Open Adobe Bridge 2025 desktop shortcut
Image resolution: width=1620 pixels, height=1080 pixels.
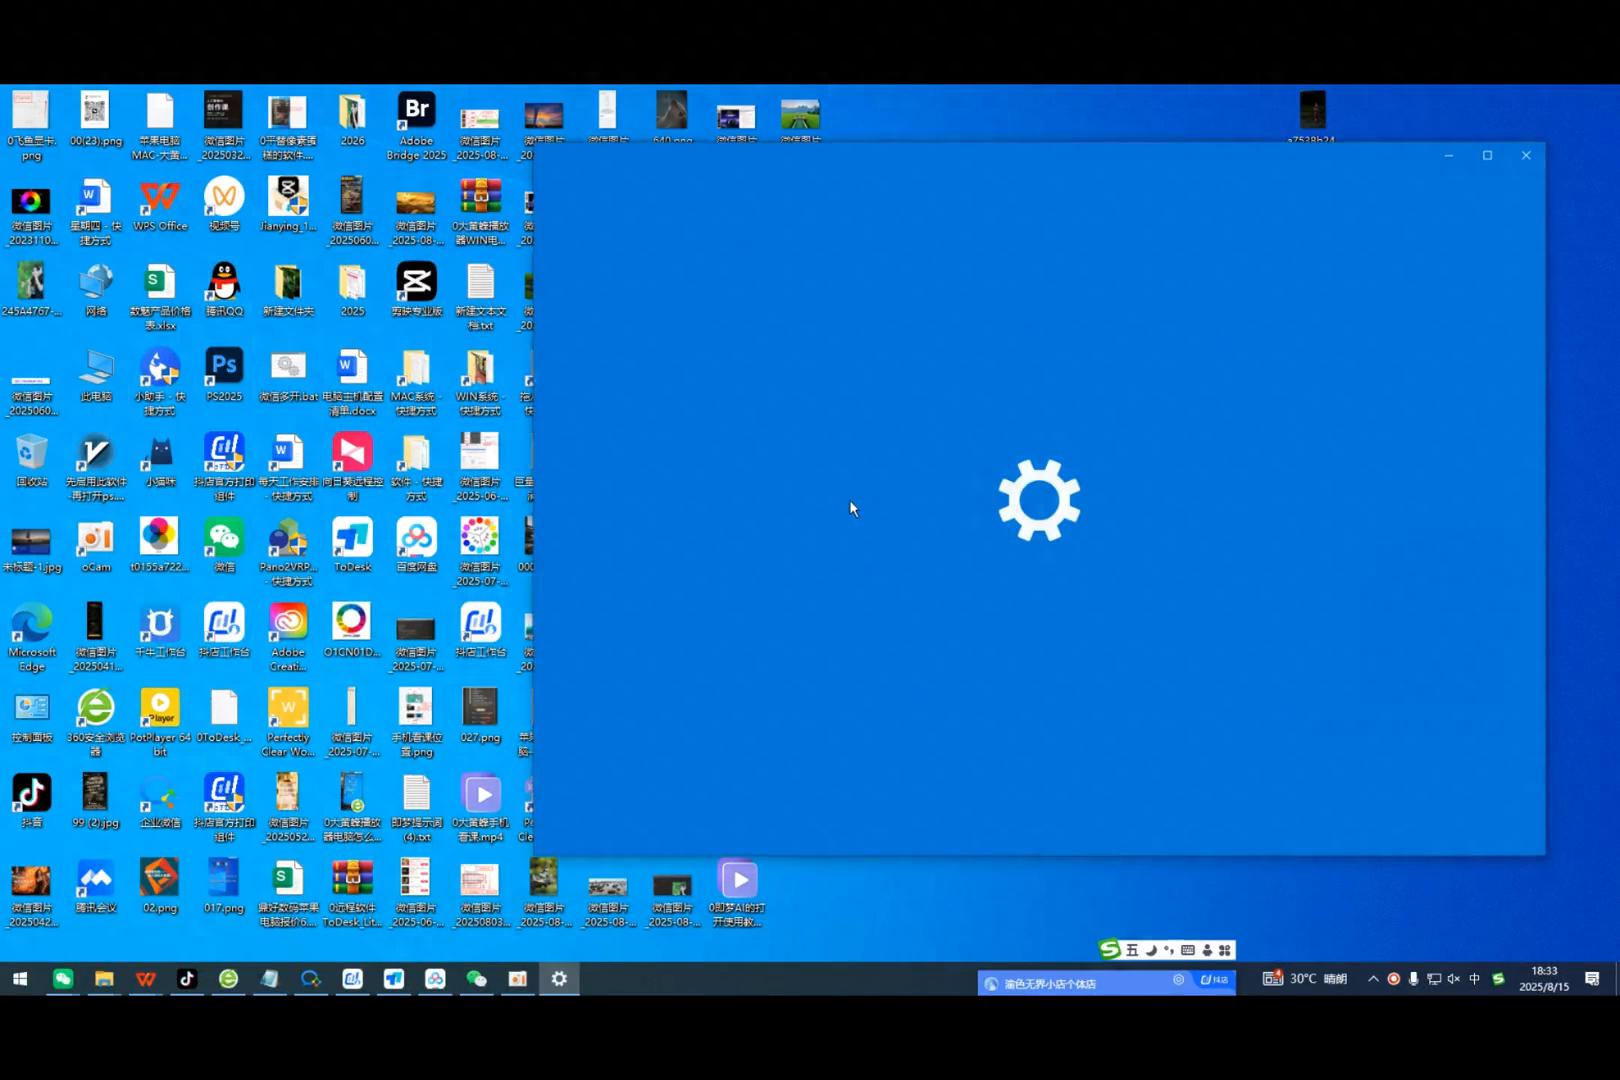tap(416, 112)
